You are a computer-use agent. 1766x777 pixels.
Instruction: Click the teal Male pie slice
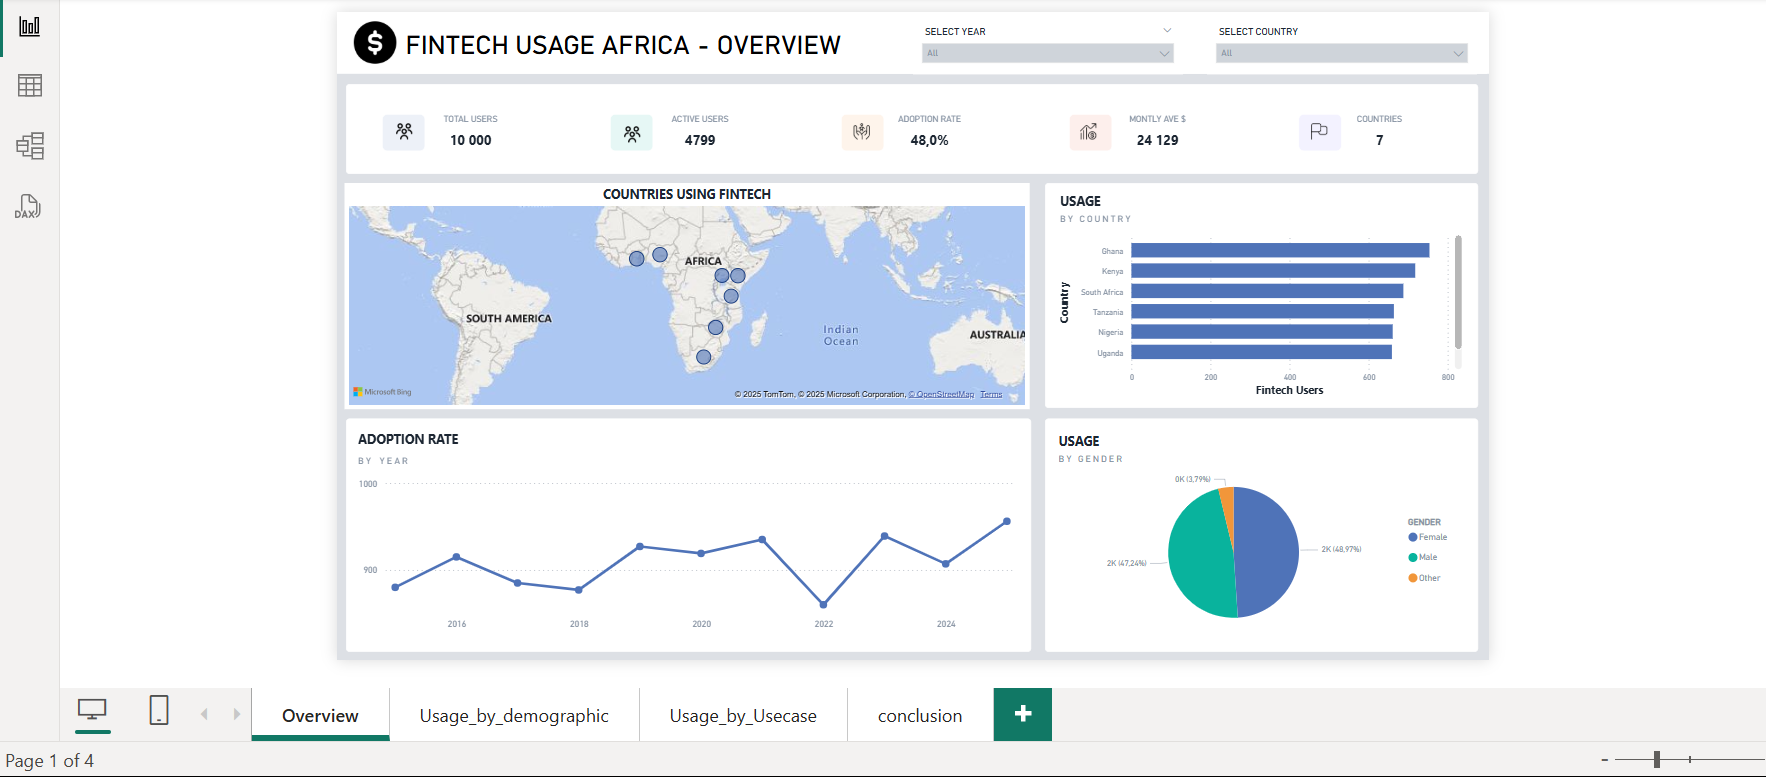coord(1200,555)
